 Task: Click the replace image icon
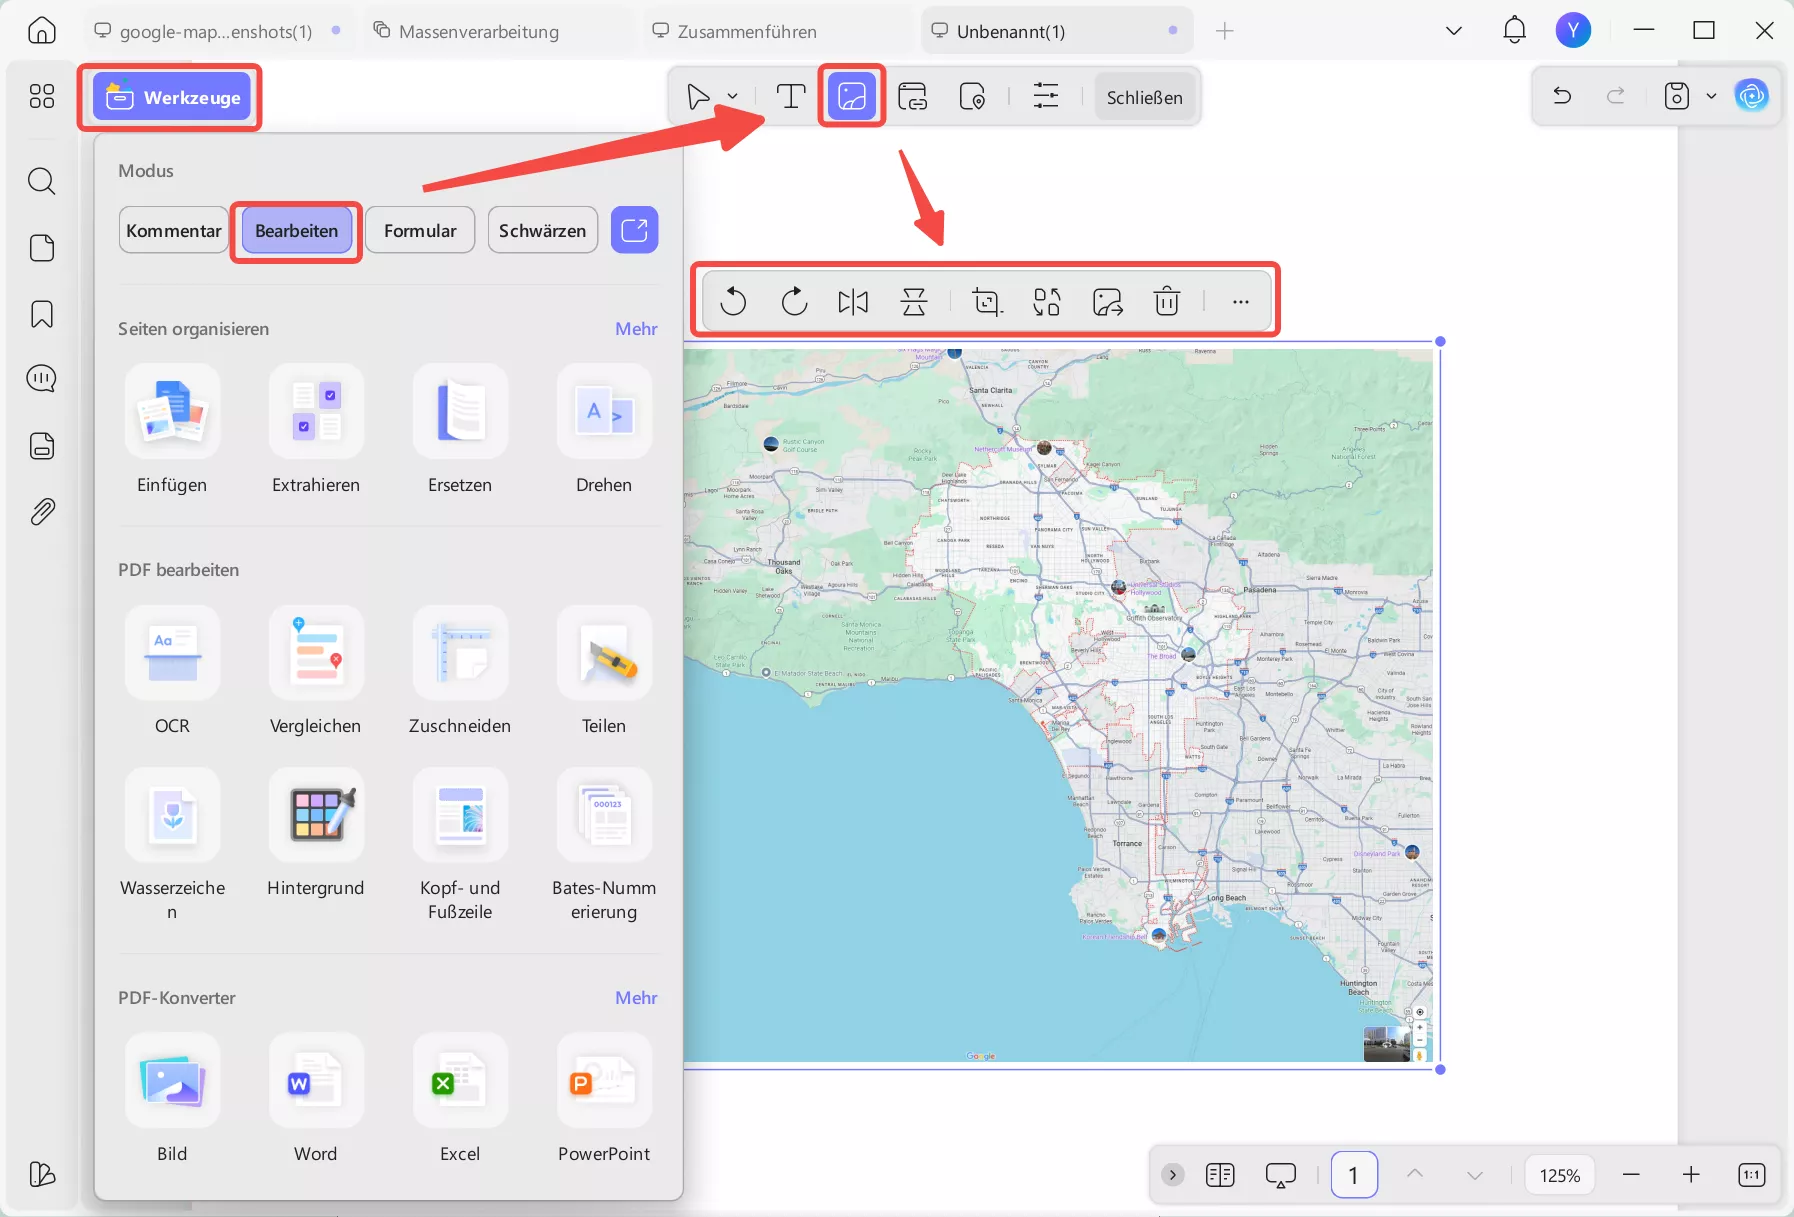1047,301
